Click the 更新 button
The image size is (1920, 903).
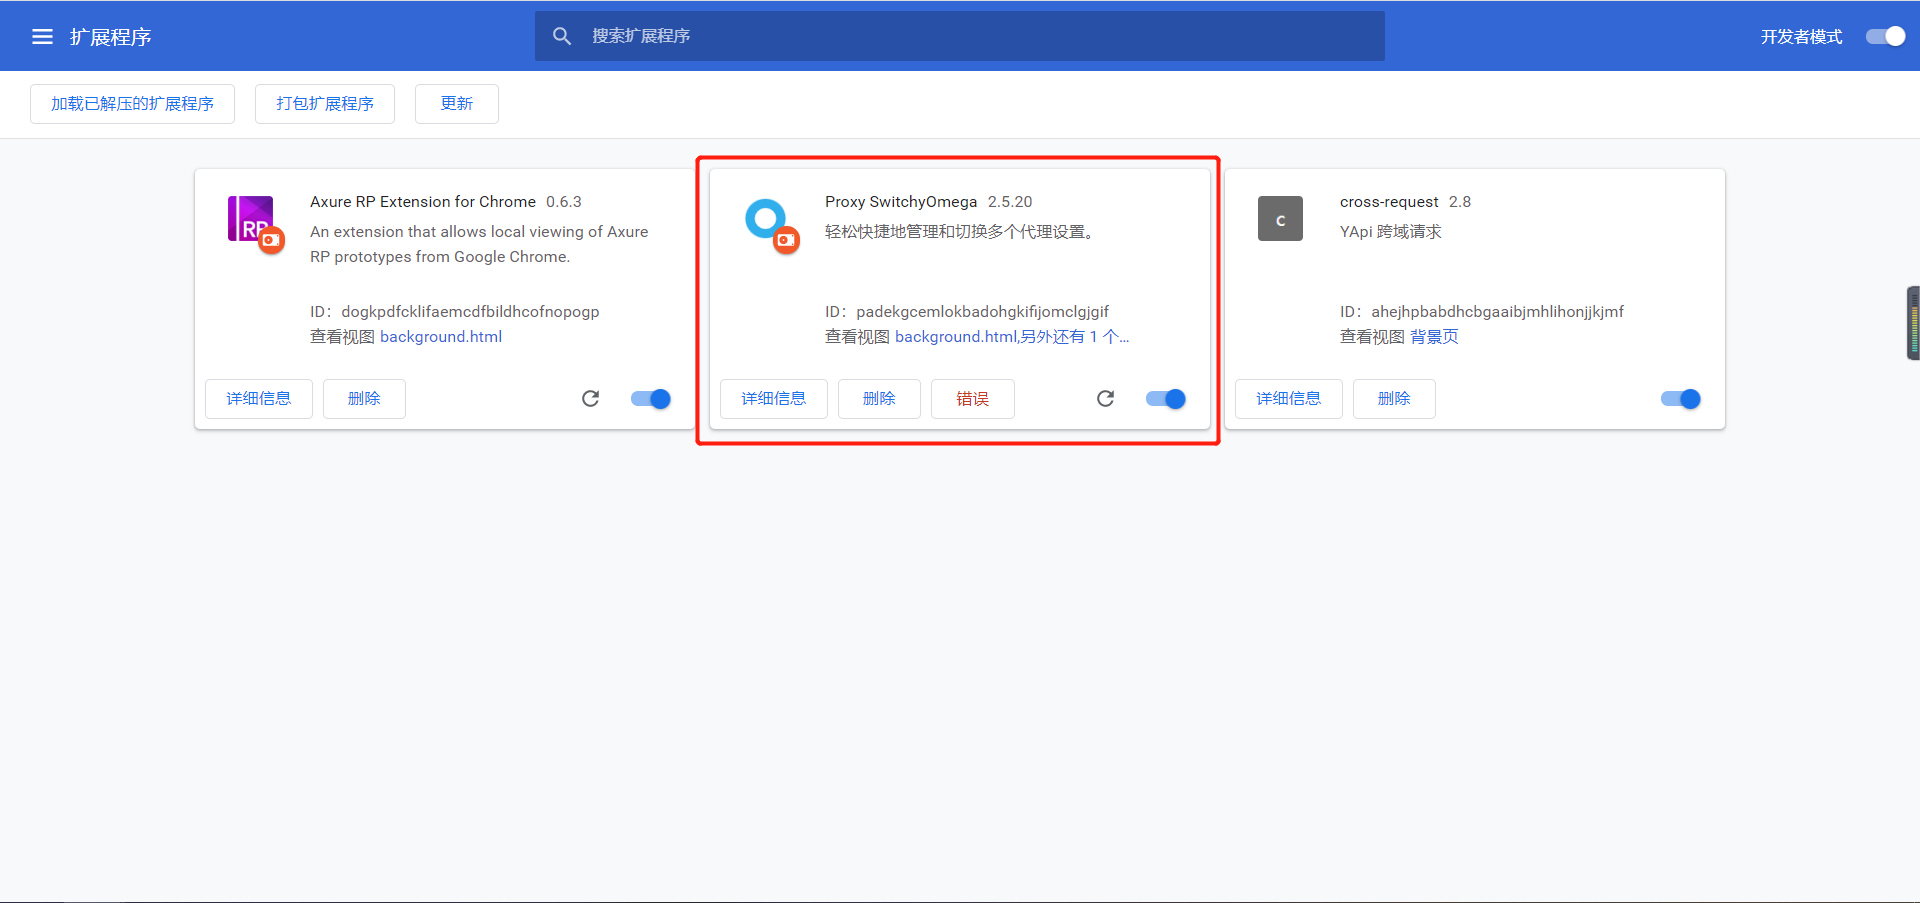[456, 103]
